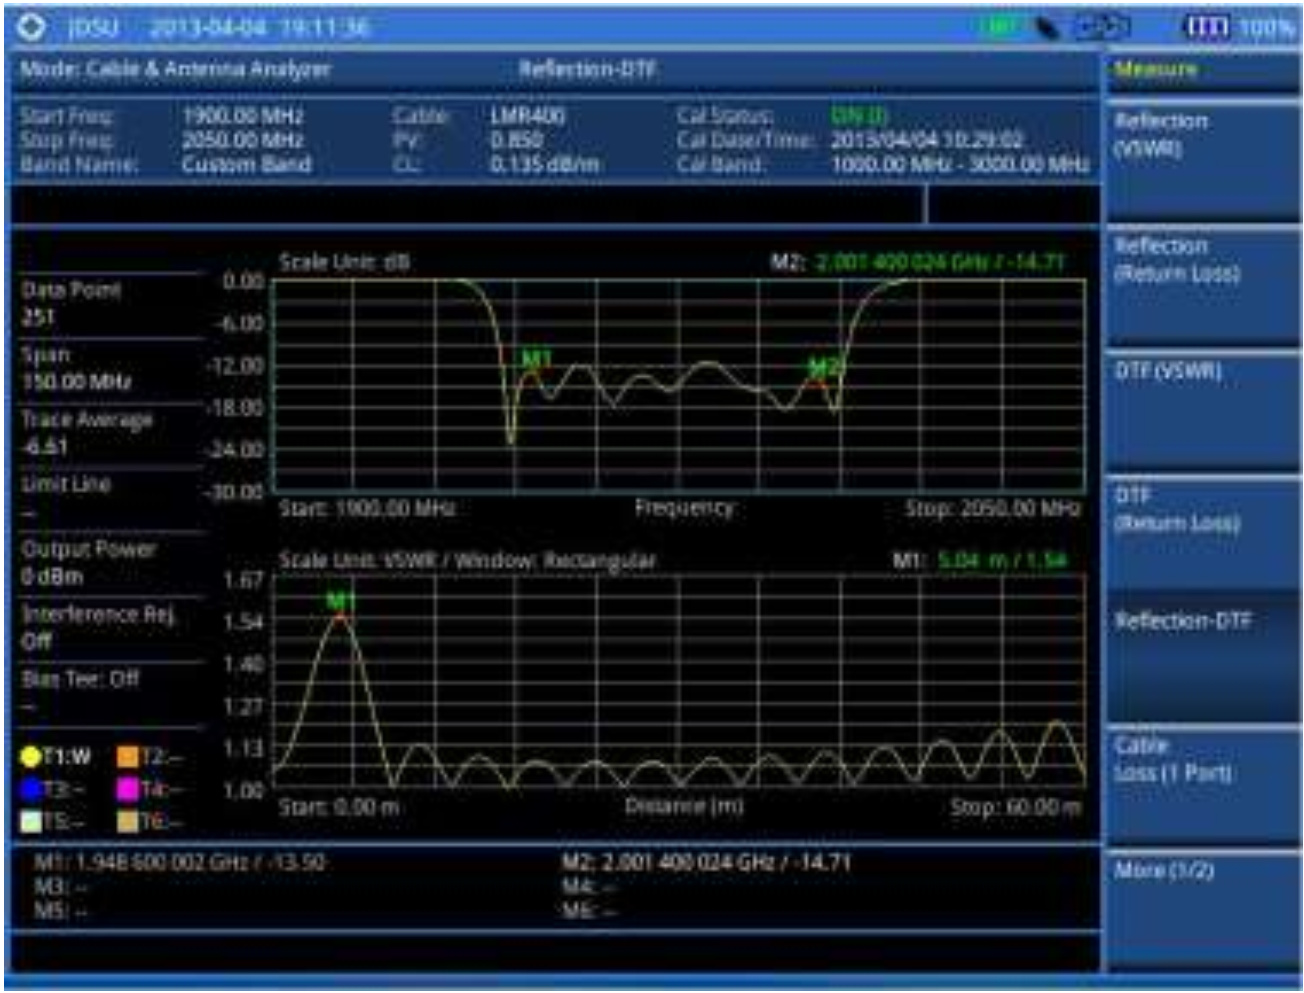The height and width of the screenshot is (993, 1304).
Task: Click the green GPS status icon
Action: click(x=997, y=27)
